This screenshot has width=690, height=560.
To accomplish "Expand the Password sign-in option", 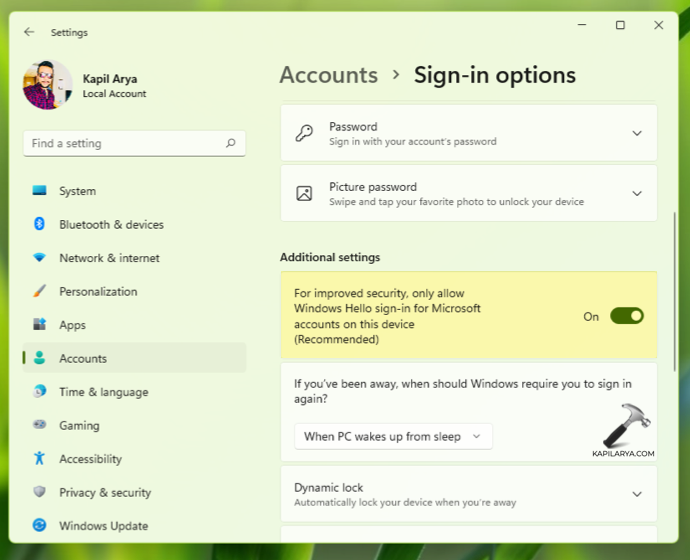I will point(636,133).
